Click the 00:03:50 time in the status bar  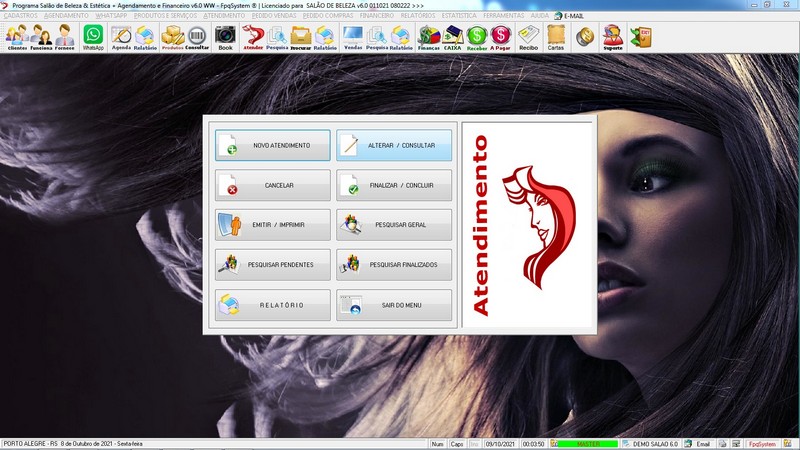coord(533,444)
